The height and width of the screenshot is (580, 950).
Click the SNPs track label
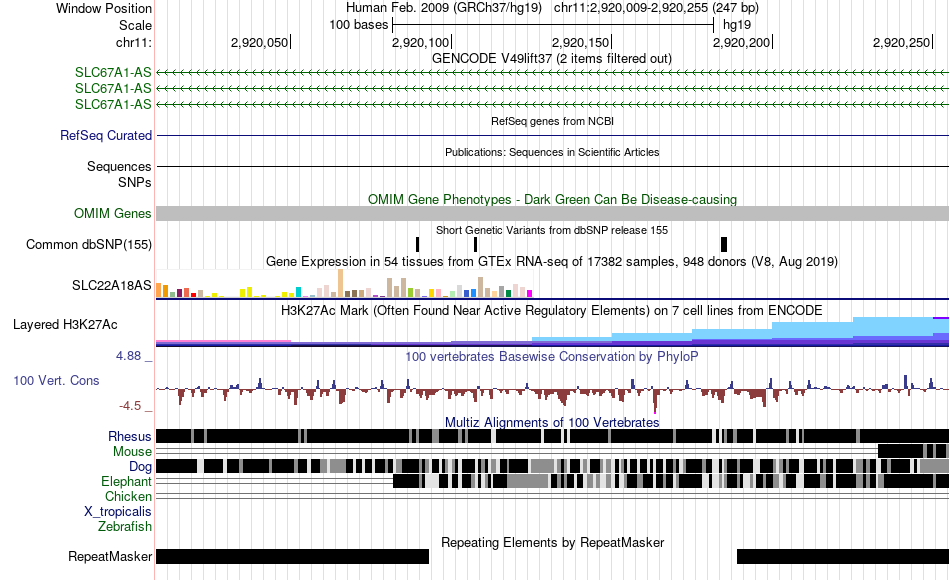coord(135,182)
